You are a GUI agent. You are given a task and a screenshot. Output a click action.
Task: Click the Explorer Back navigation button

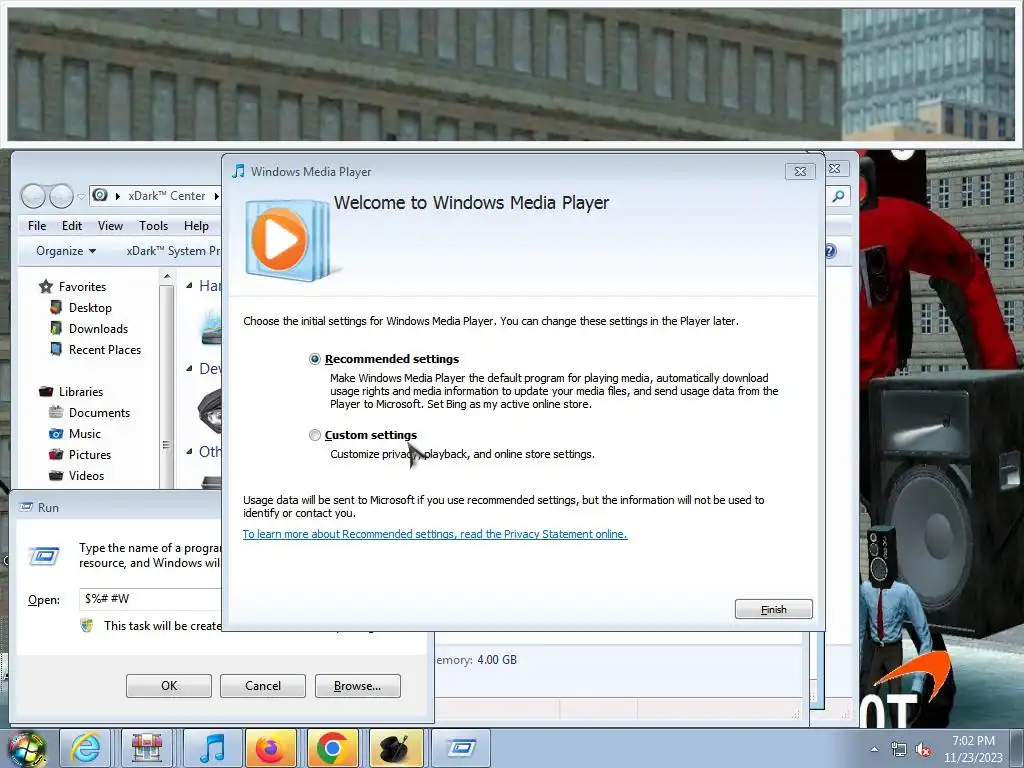(x=33, y=195)
